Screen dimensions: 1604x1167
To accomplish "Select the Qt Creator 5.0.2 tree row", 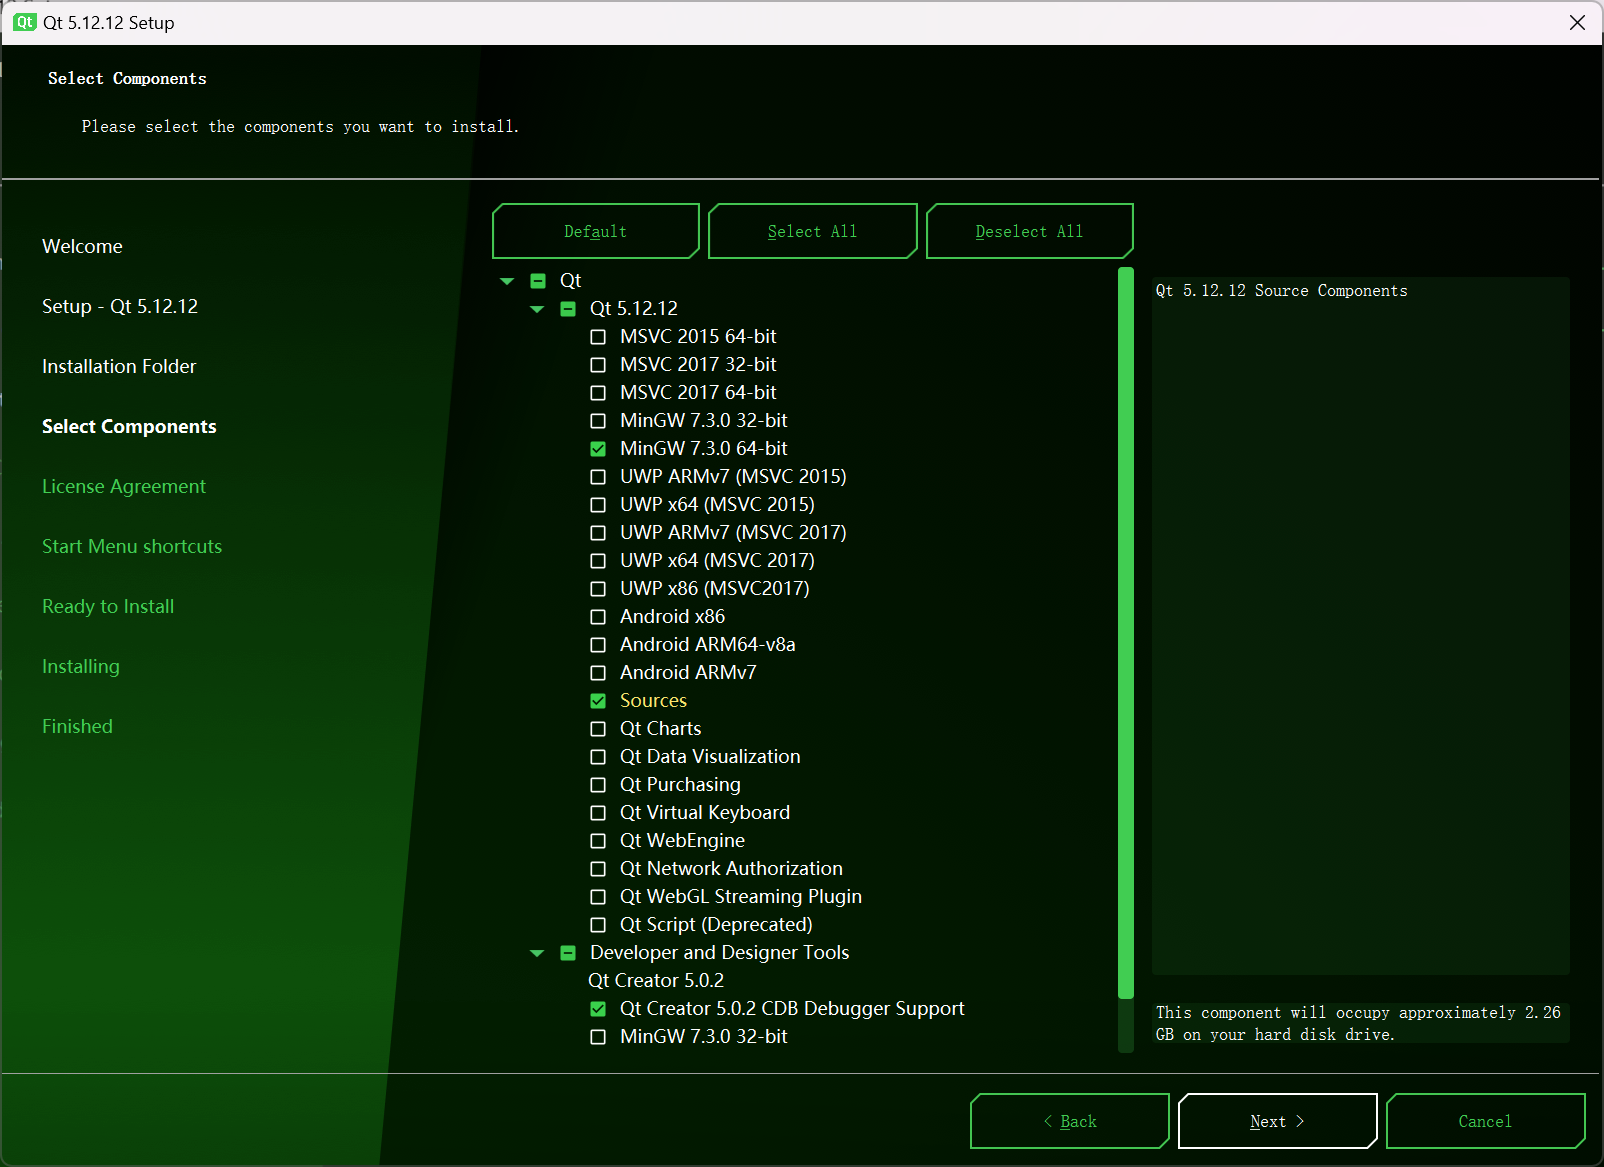I will (x=656, y=981).
